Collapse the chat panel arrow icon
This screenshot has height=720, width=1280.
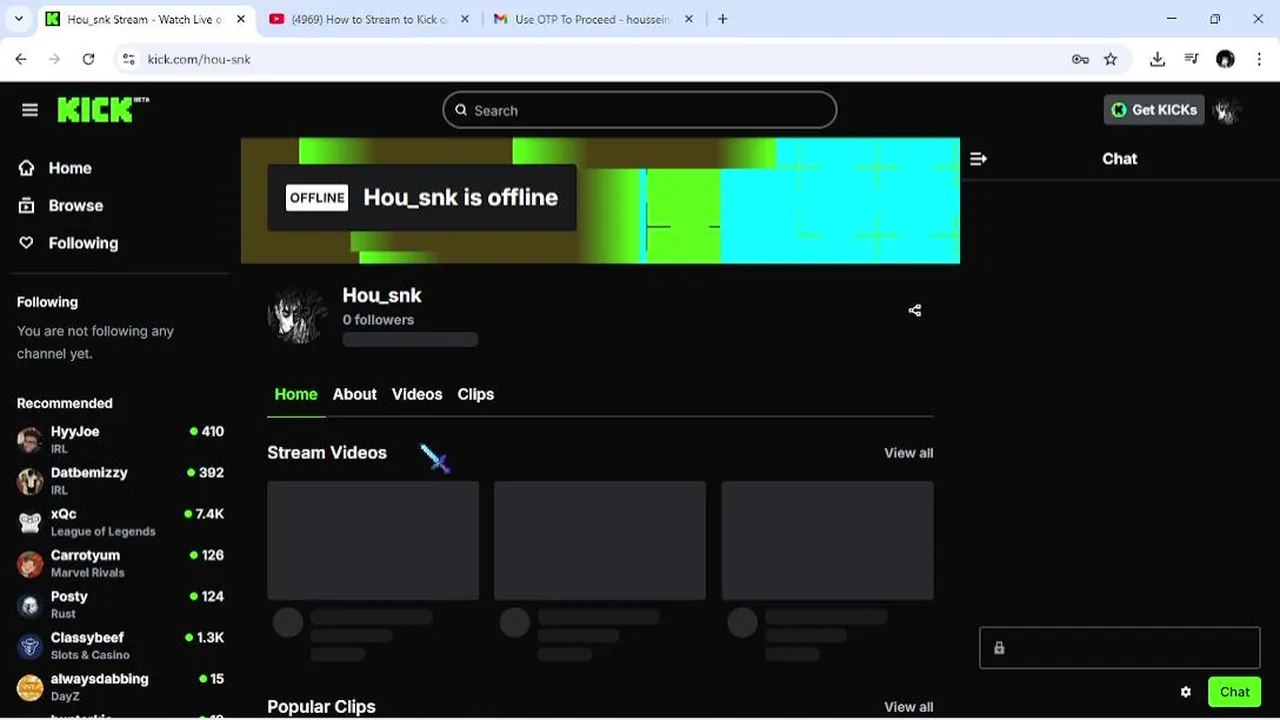pos(978,159)
